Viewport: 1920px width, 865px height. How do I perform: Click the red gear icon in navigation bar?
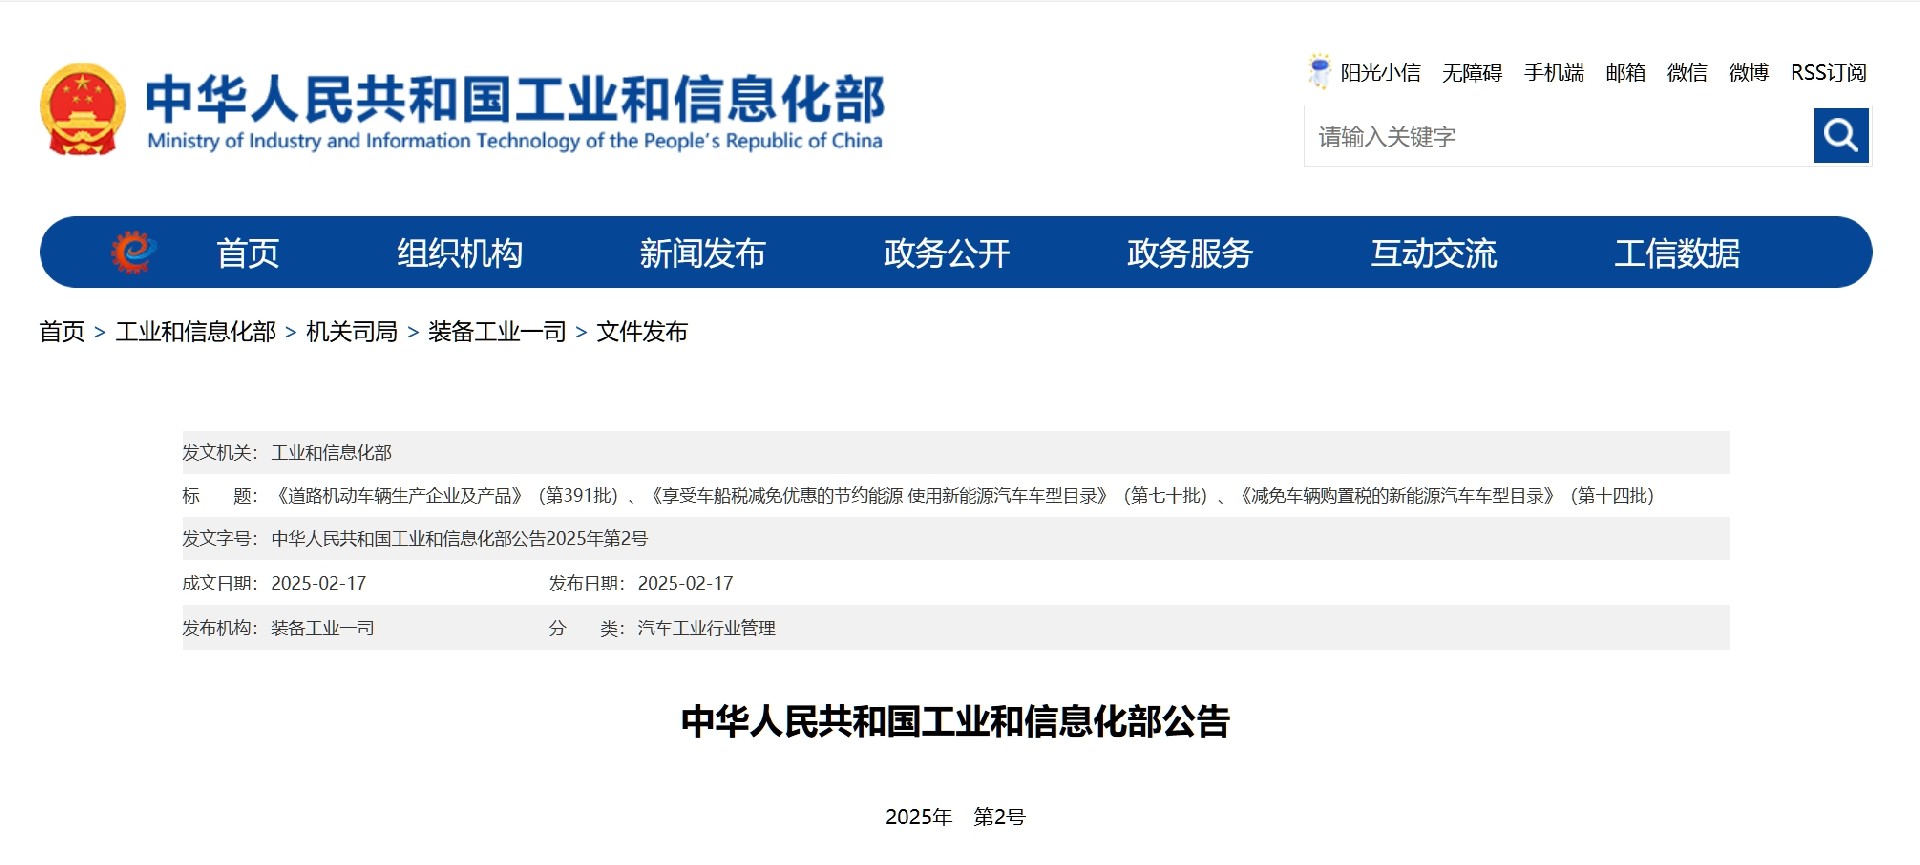133,252
